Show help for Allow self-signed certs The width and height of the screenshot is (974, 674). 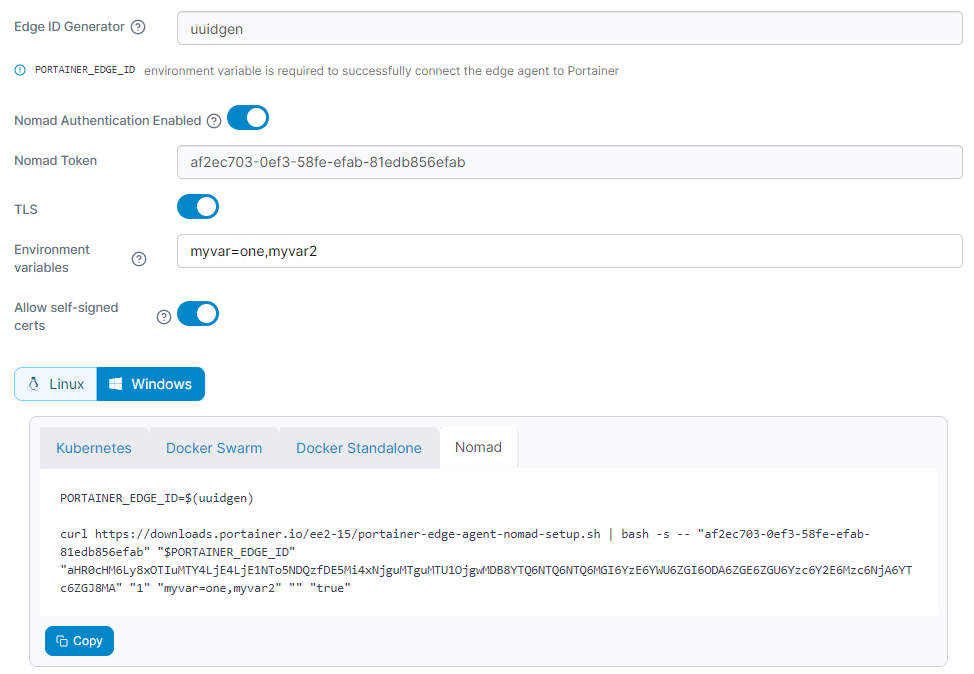coord(164,317)
